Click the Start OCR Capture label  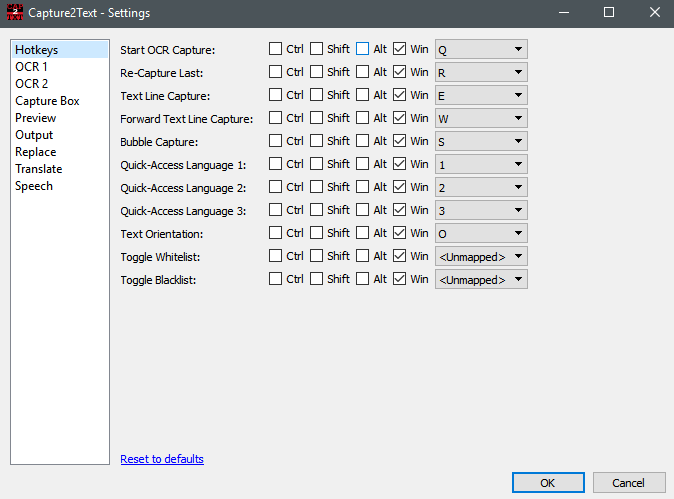click(168, 50)
